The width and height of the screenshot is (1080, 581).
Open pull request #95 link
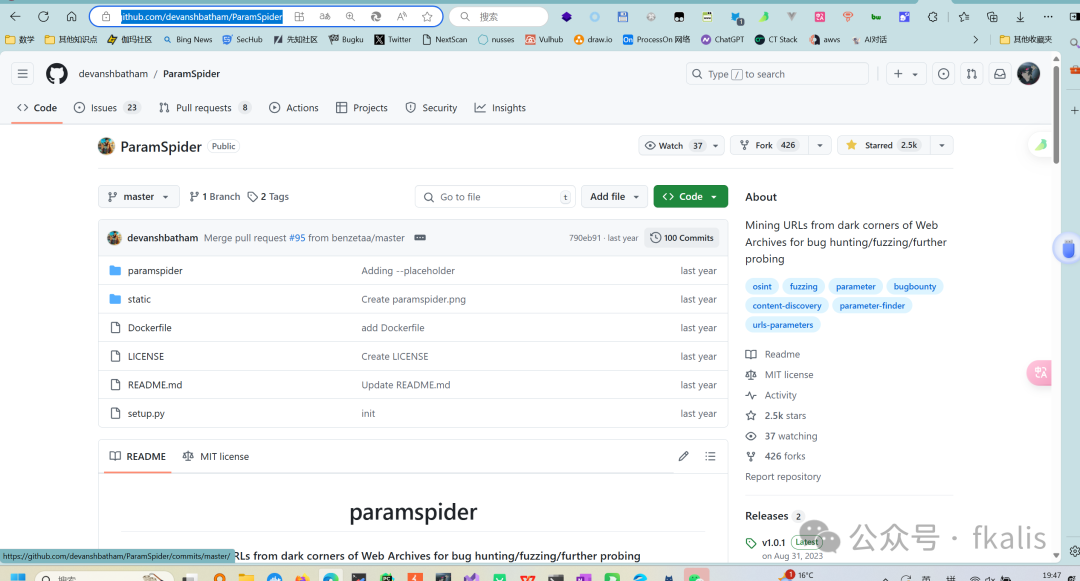click(297, 238)
